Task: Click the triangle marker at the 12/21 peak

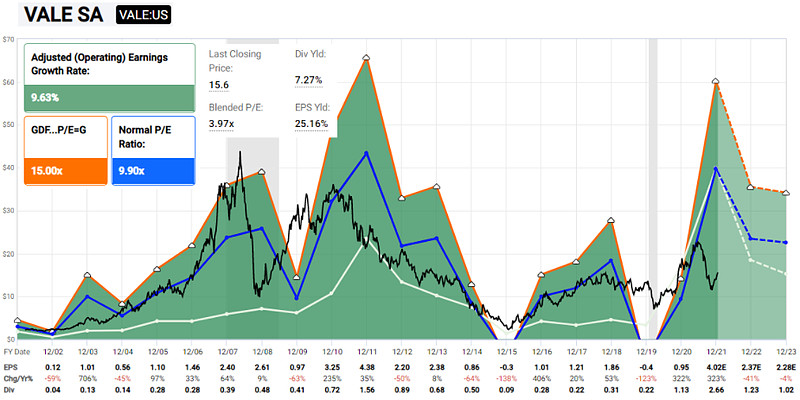Action: point(716,80)
